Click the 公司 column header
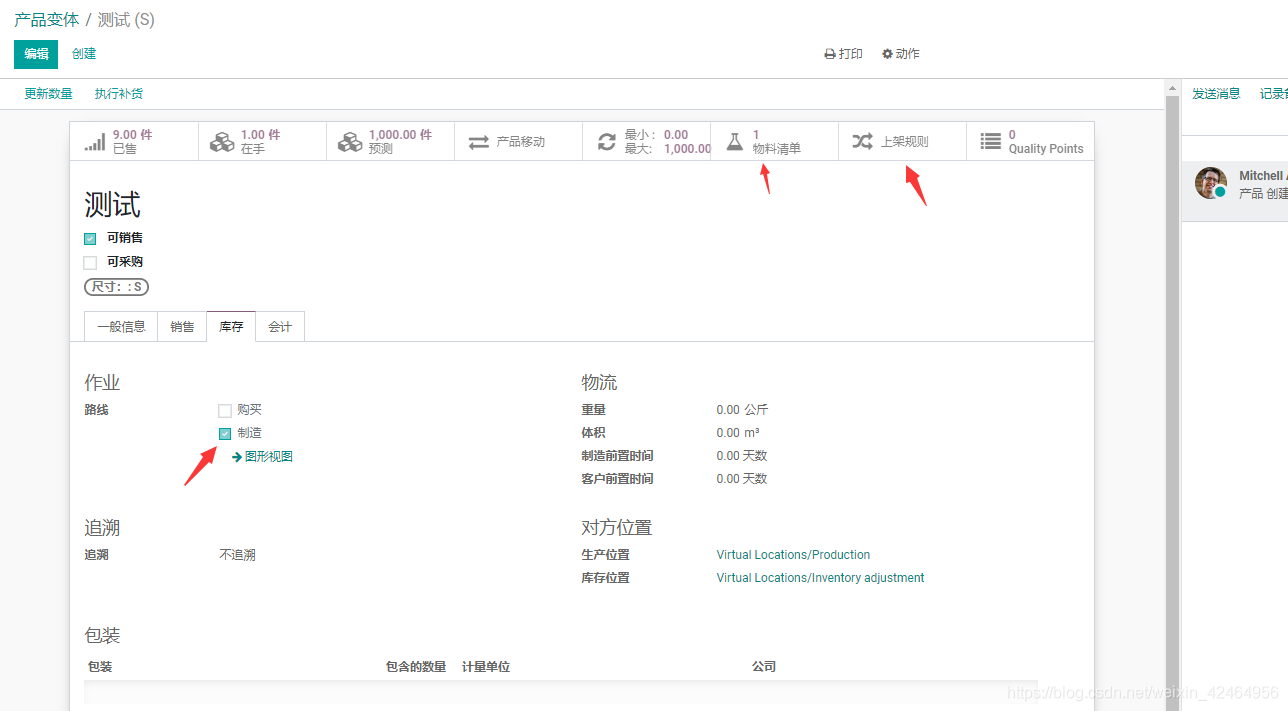Screen dimensions: 1288x711 tap(764, 667)
